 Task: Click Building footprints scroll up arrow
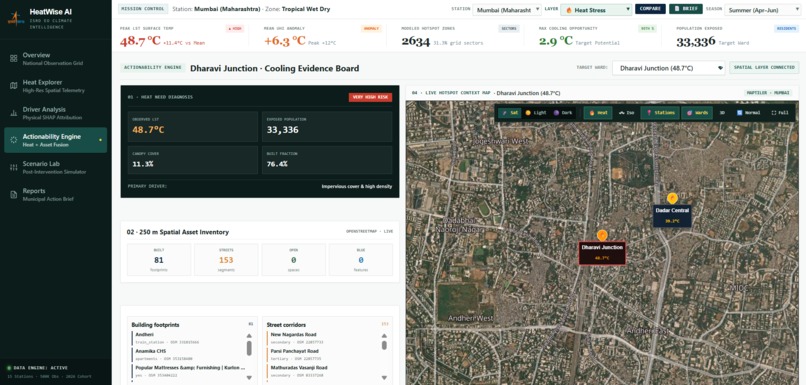(x=249, y=336)
